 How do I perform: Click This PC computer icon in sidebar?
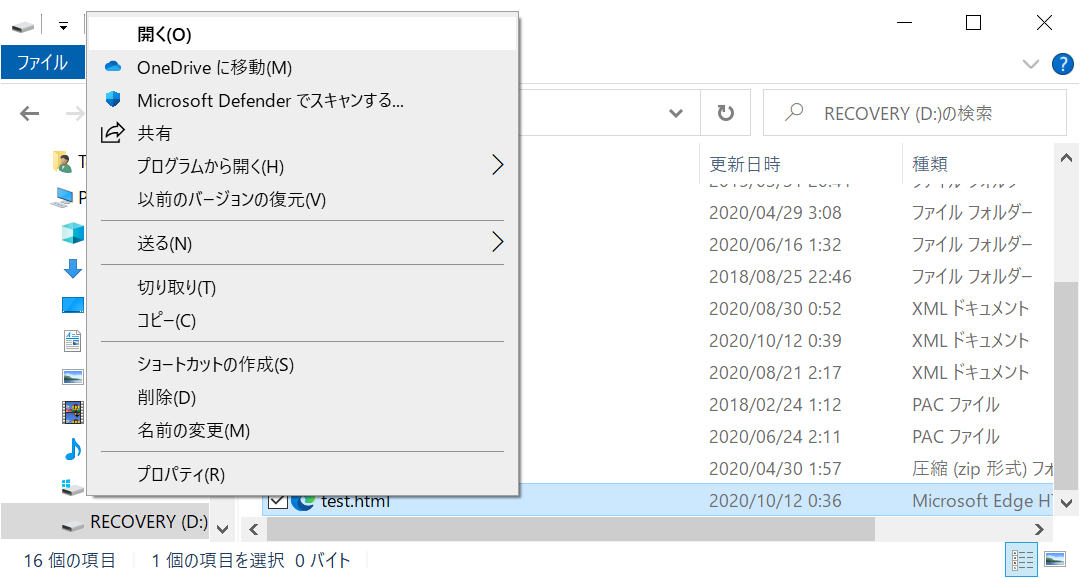(x=62, y=197)
